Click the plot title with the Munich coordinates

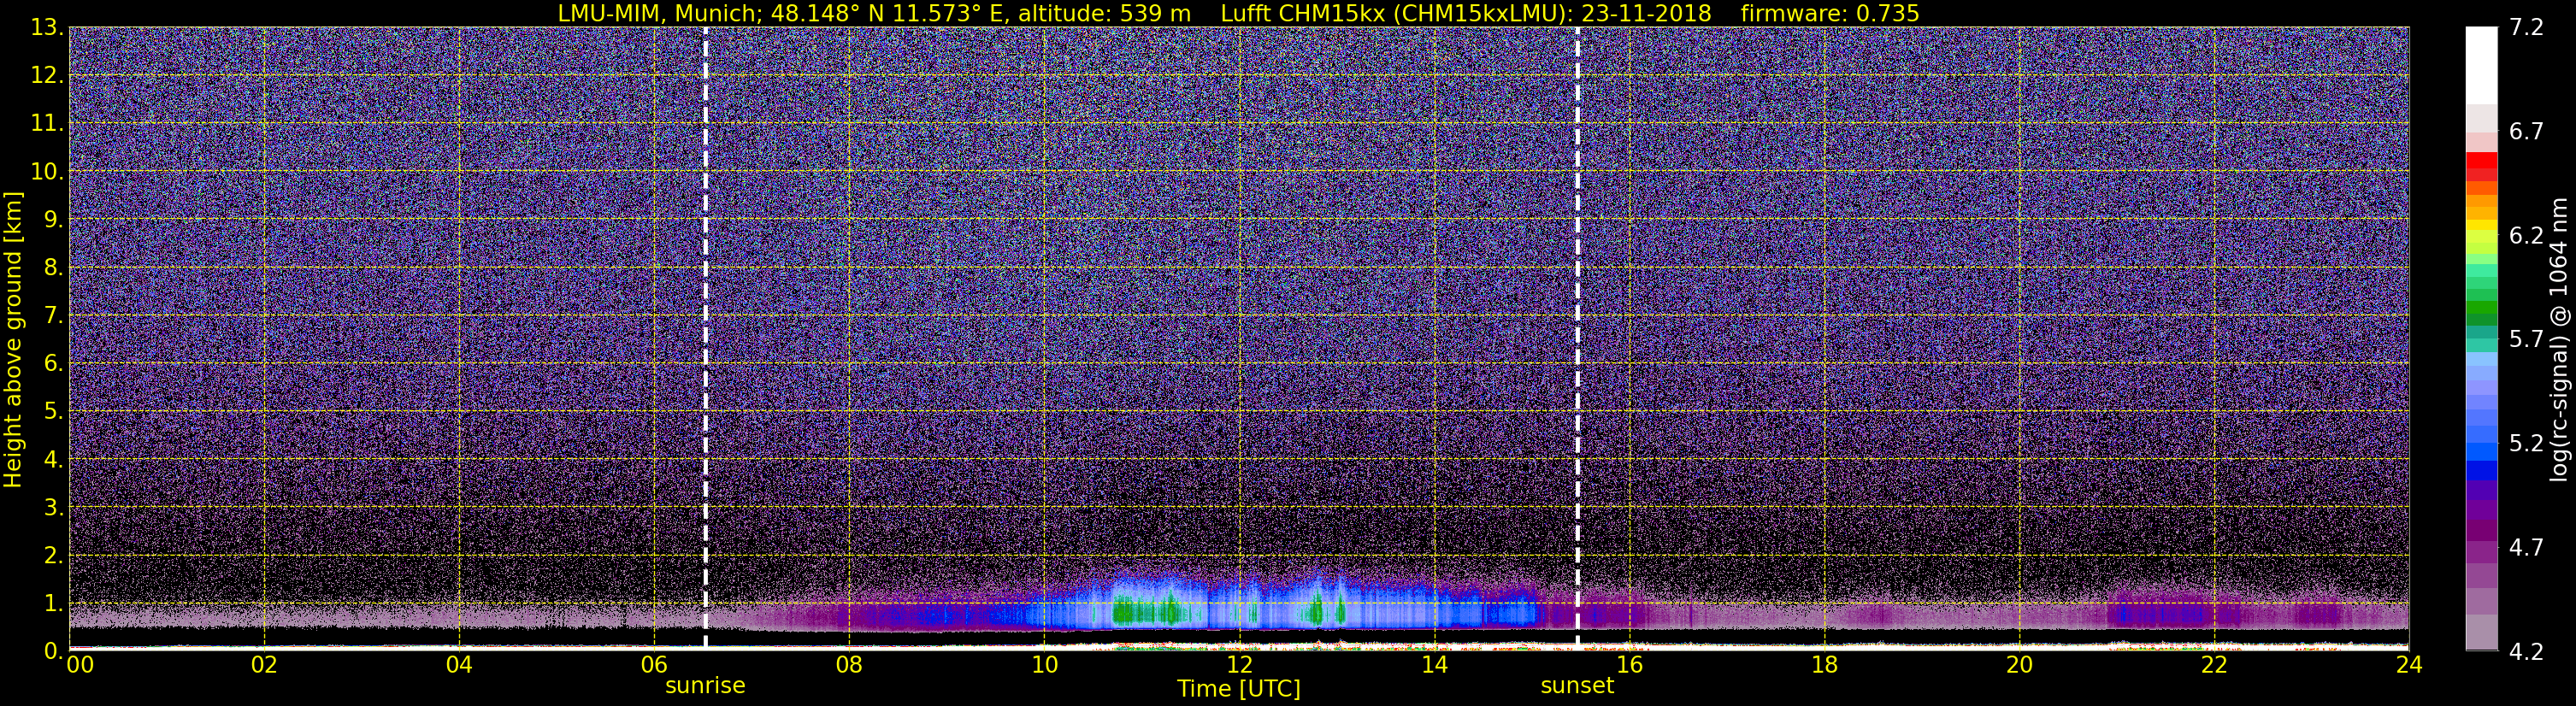[1238, 13]
